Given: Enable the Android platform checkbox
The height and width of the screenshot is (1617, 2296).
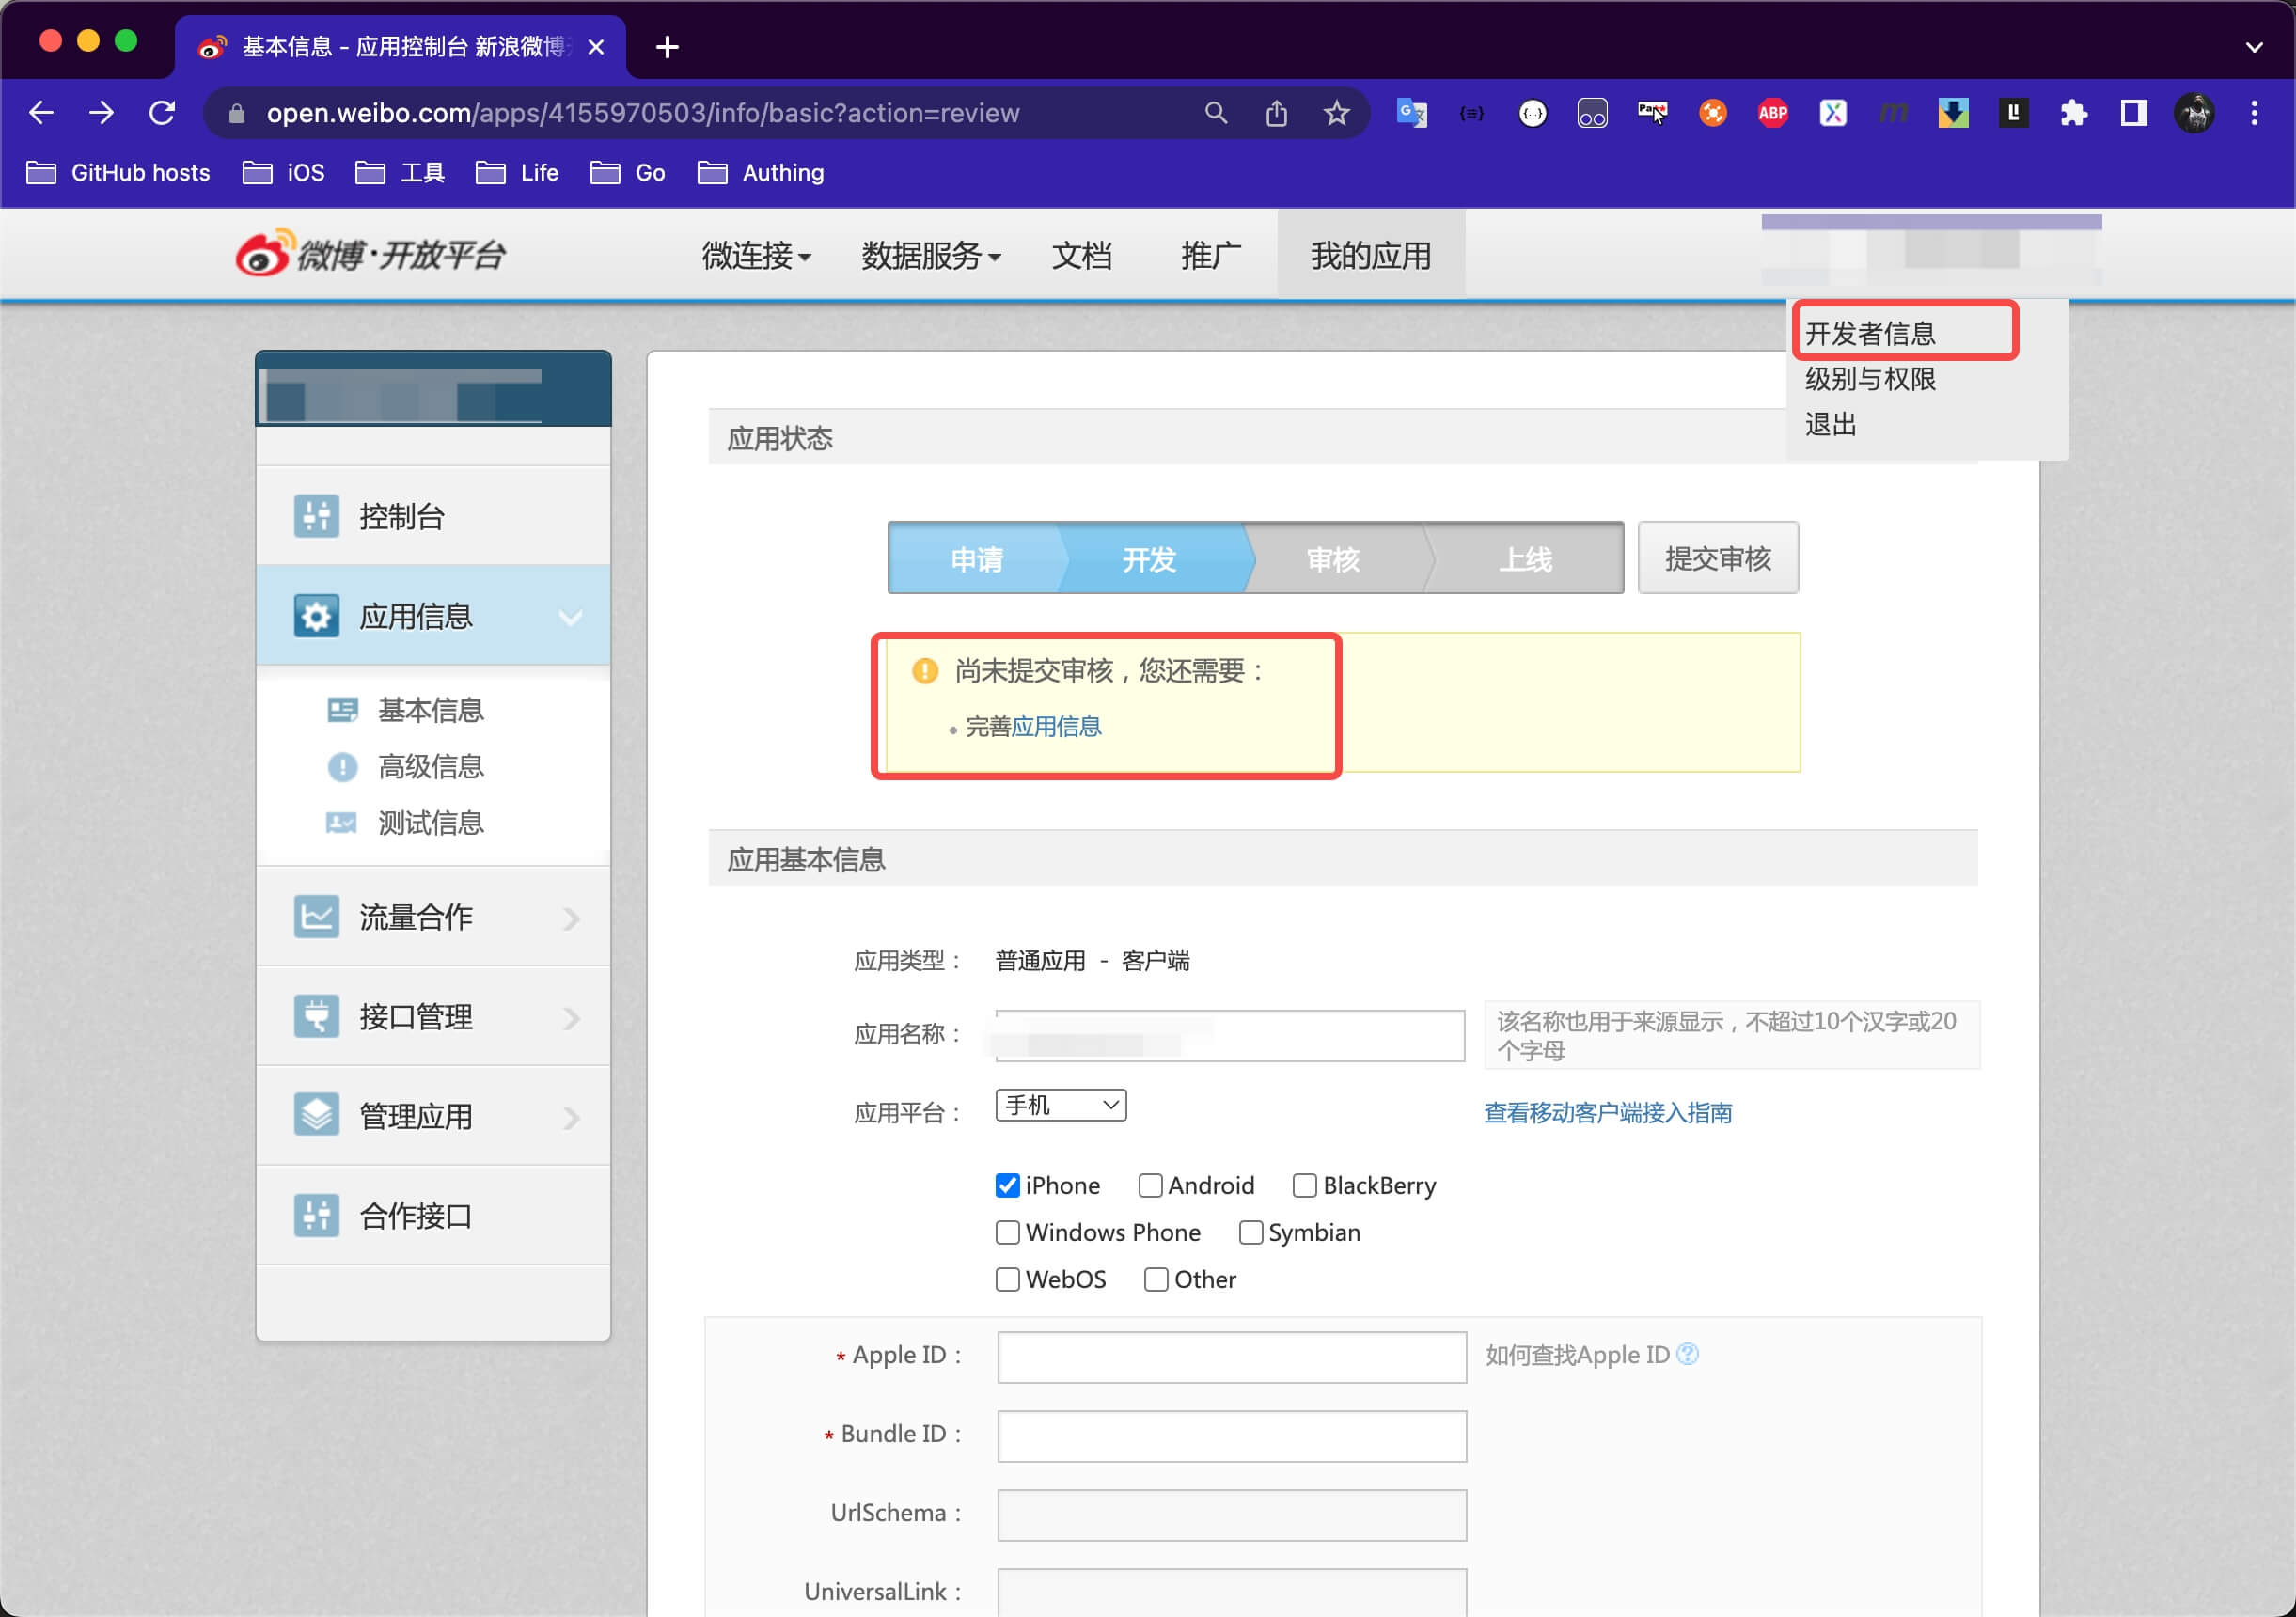Looking at the screenshot, I should tap(1150, 1185).
